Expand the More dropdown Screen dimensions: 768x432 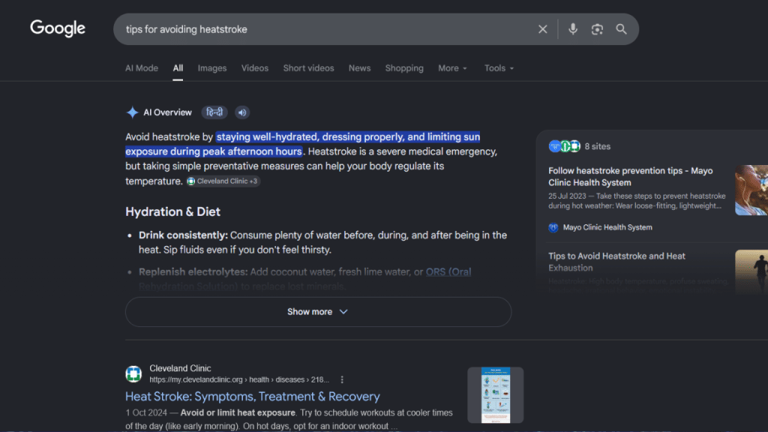(453, 68)
